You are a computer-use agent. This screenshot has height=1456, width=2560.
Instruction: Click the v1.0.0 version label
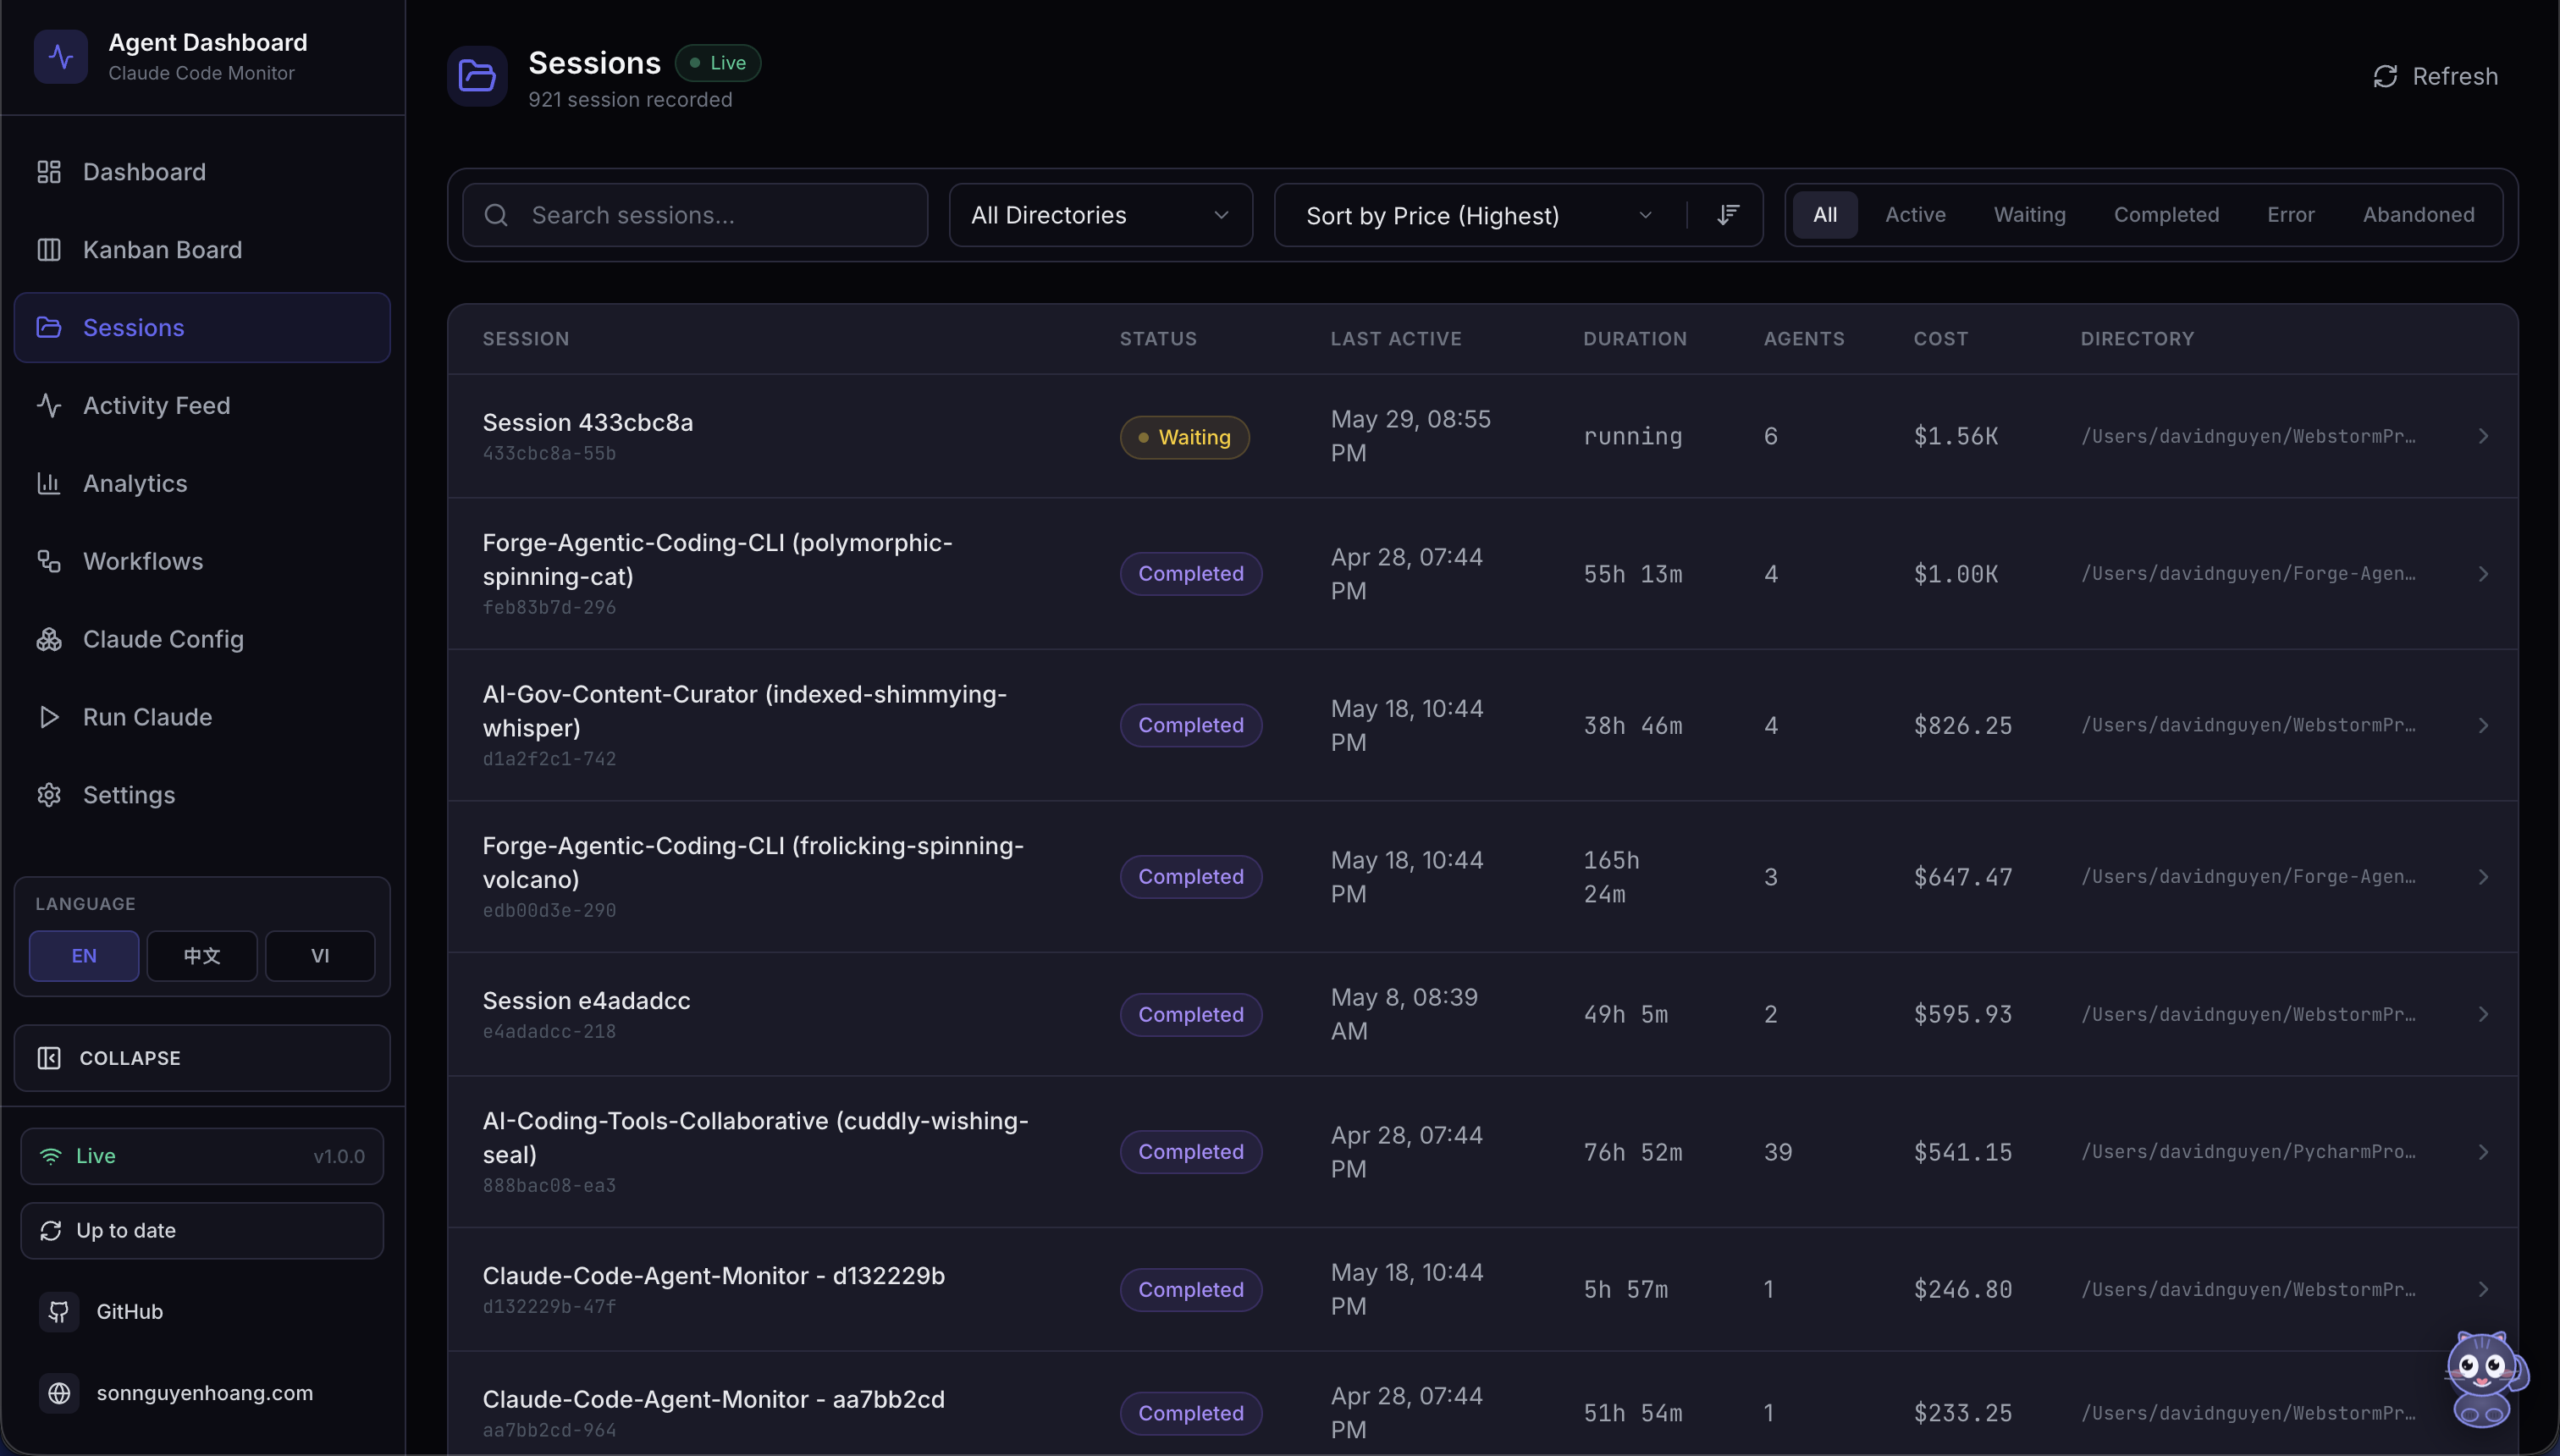339,1157
